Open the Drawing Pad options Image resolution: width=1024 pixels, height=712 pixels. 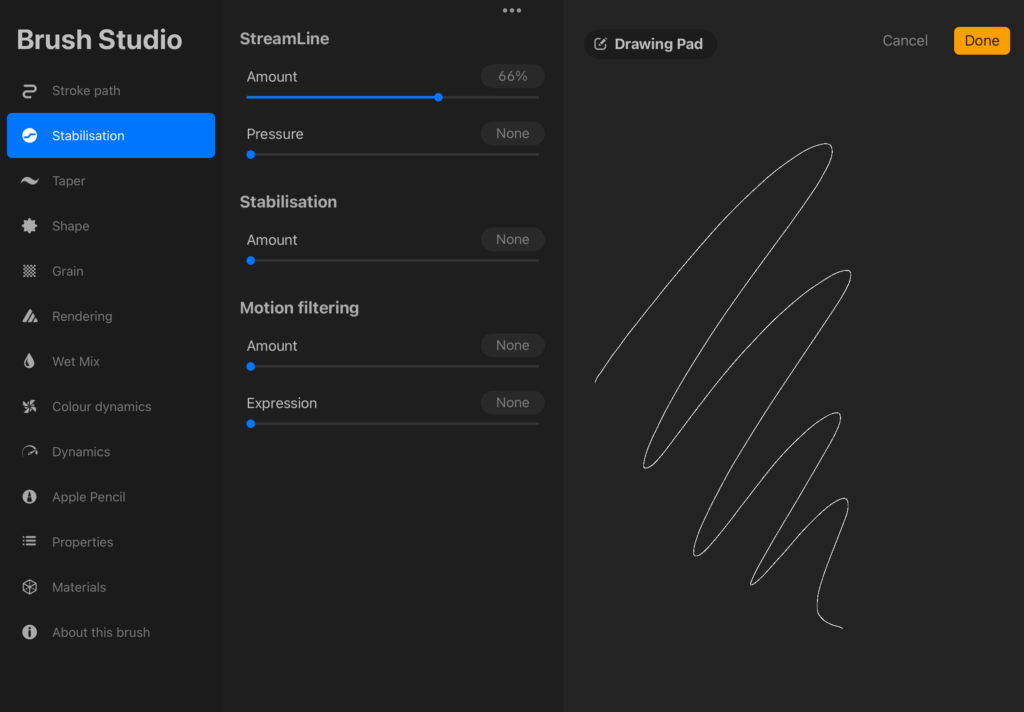point(650,44)
